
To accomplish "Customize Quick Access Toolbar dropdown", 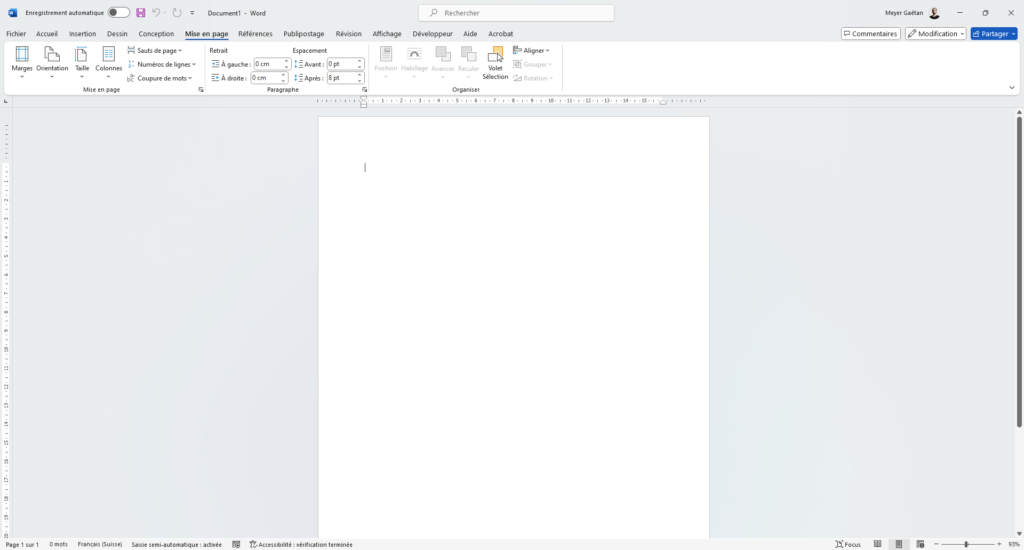I will point(192,13).
